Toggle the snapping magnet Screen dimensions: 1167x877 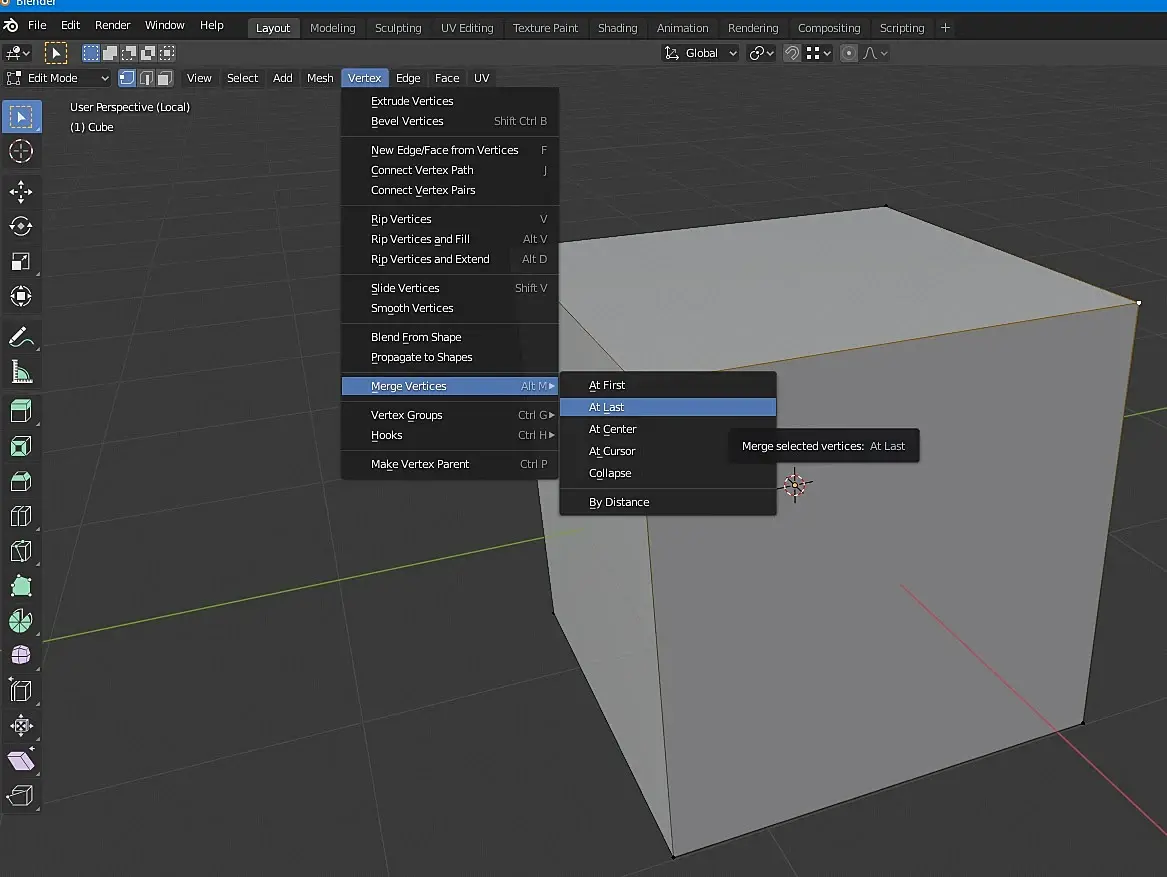(x=792, y=53)
